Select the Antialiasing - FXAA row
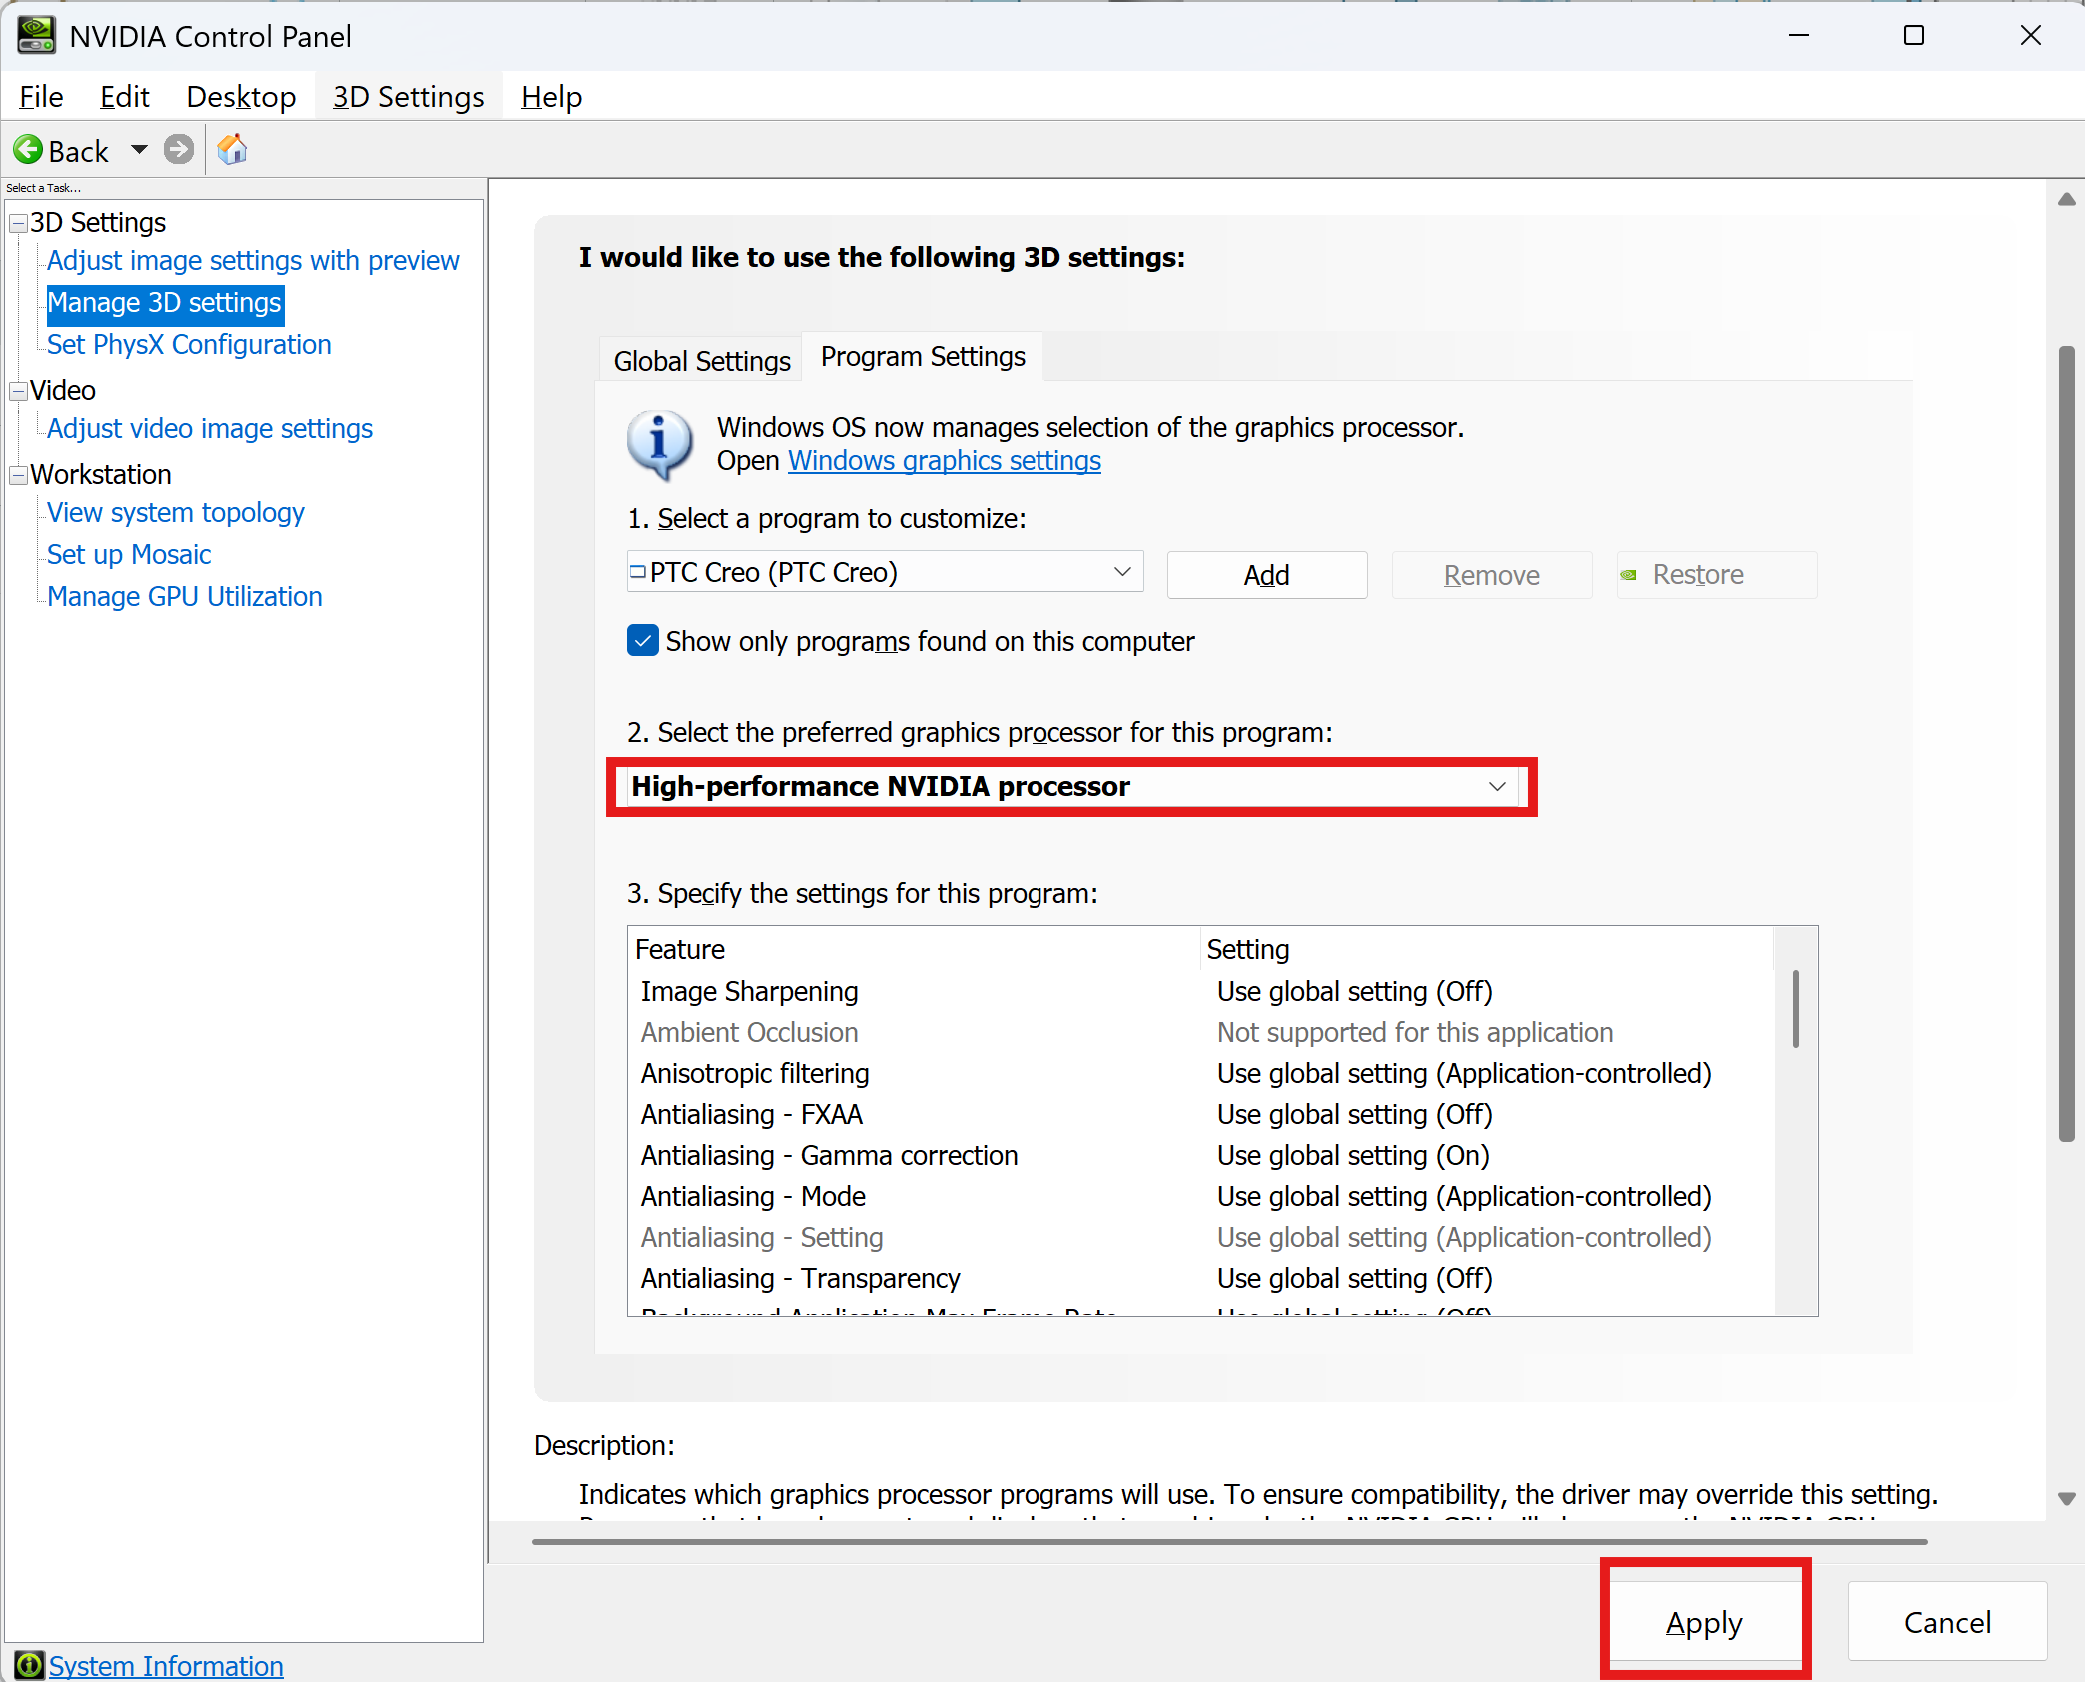This screenshot has height=1682, width=2085. [1200, 1115]
